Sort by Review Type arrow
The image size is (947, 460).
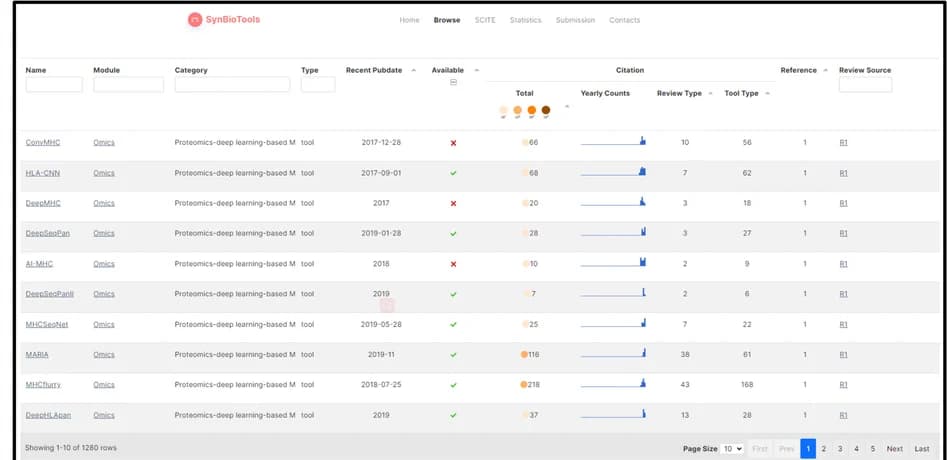click(710, 94)
